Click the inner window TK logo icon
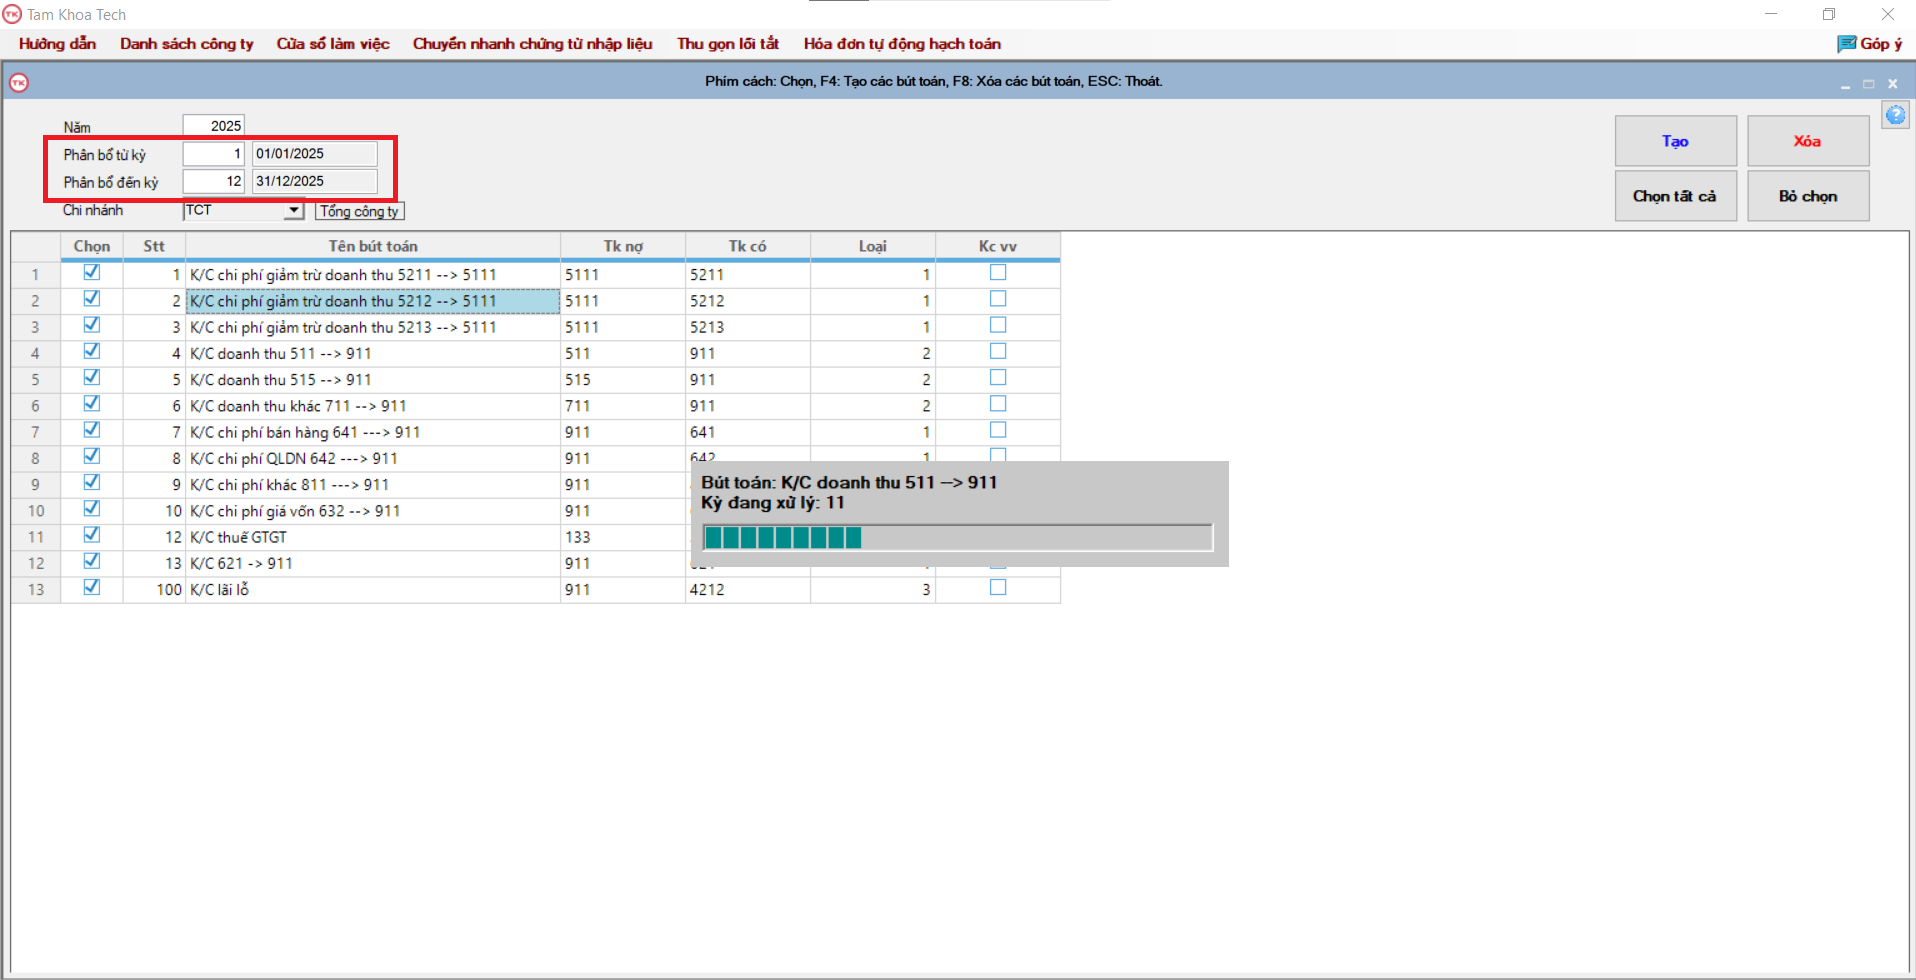Image resolution: width=1916 pixels, height=980 pixels. click(x=19, y=83)
